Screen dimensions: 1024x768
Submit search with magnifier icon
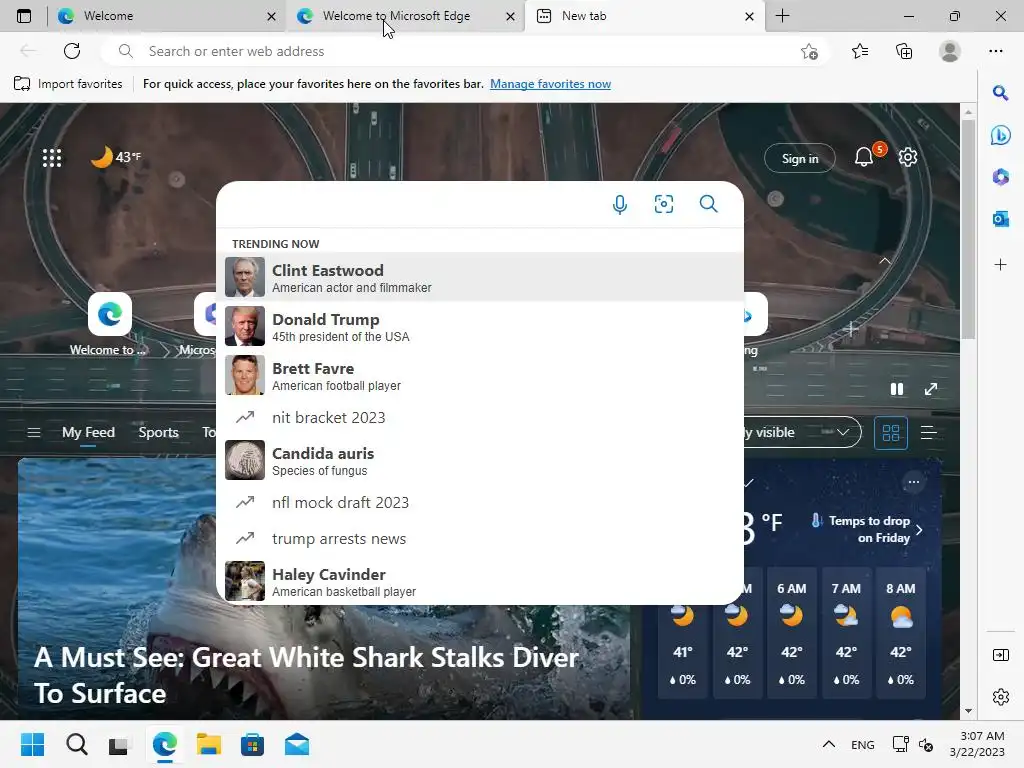click(x=709, y=204)
